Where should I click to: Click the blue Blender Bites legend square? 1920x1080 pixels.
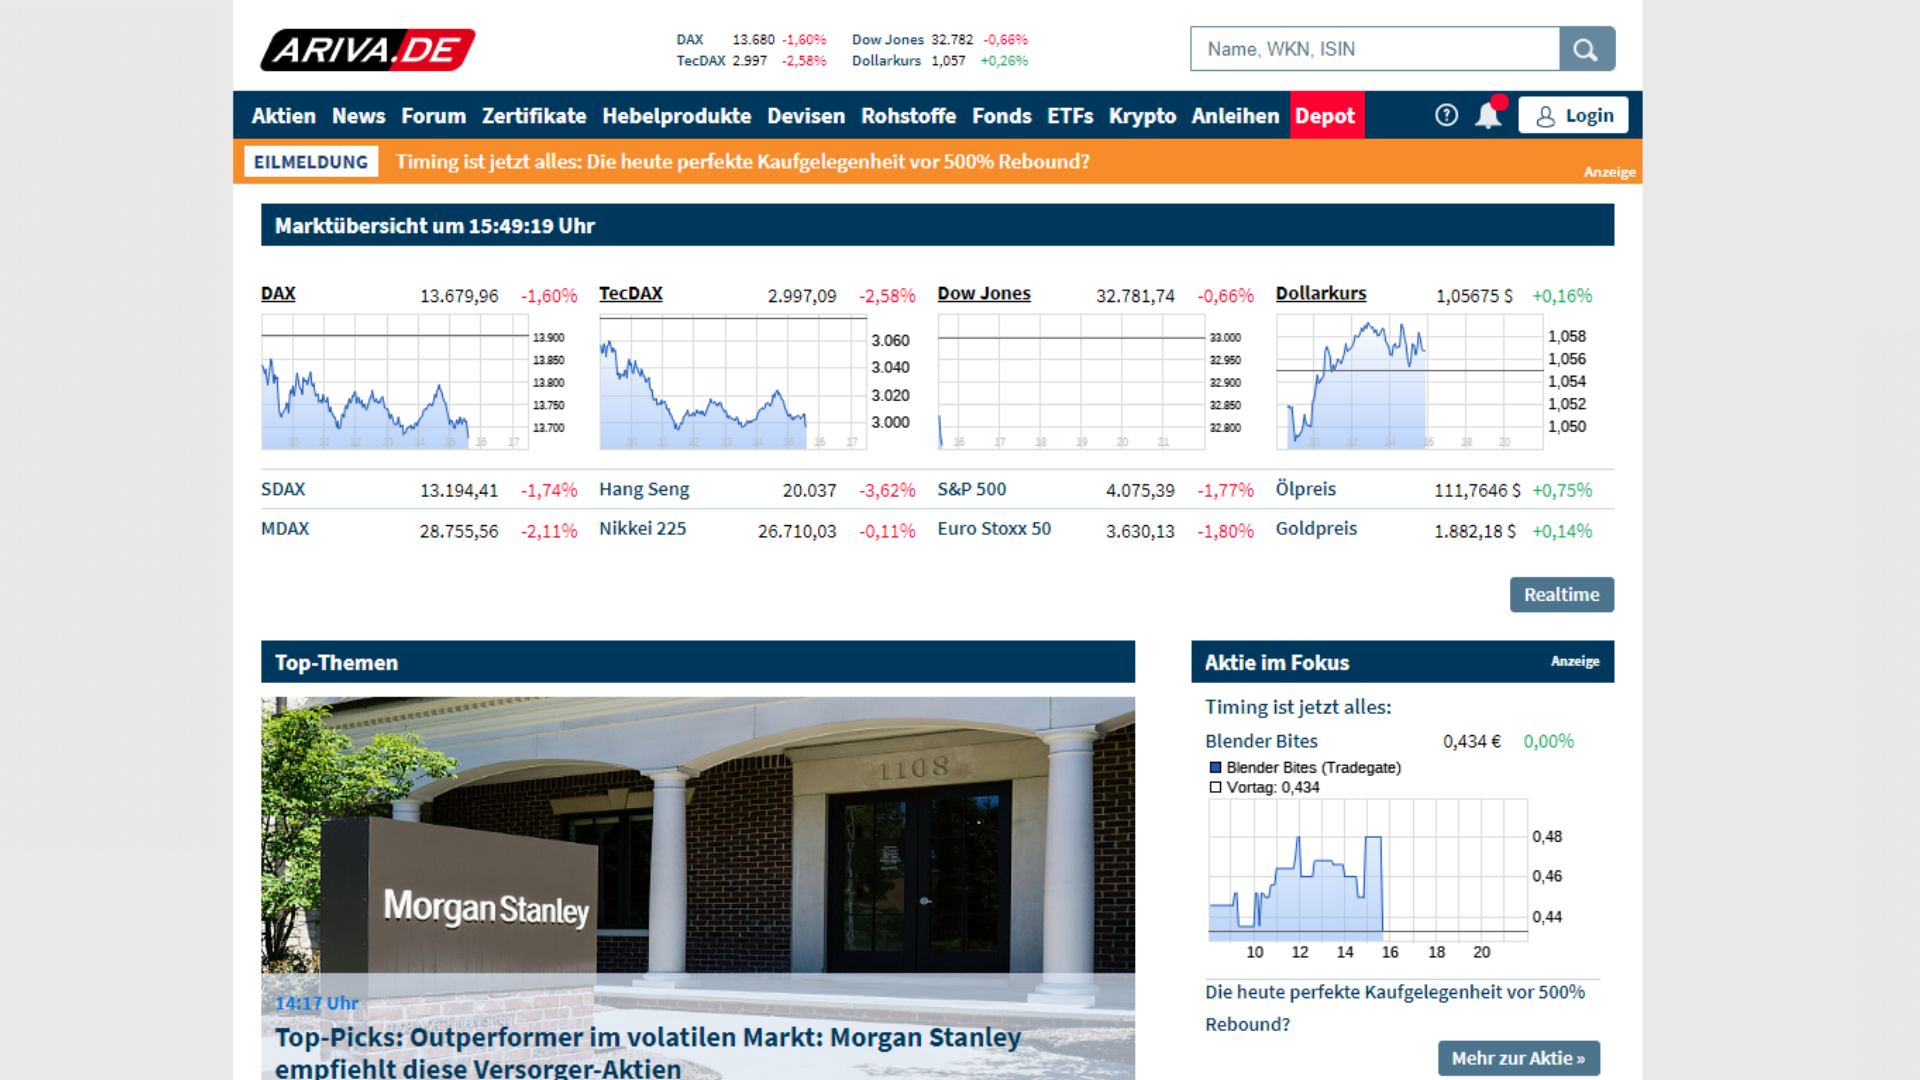(1216, 767)
